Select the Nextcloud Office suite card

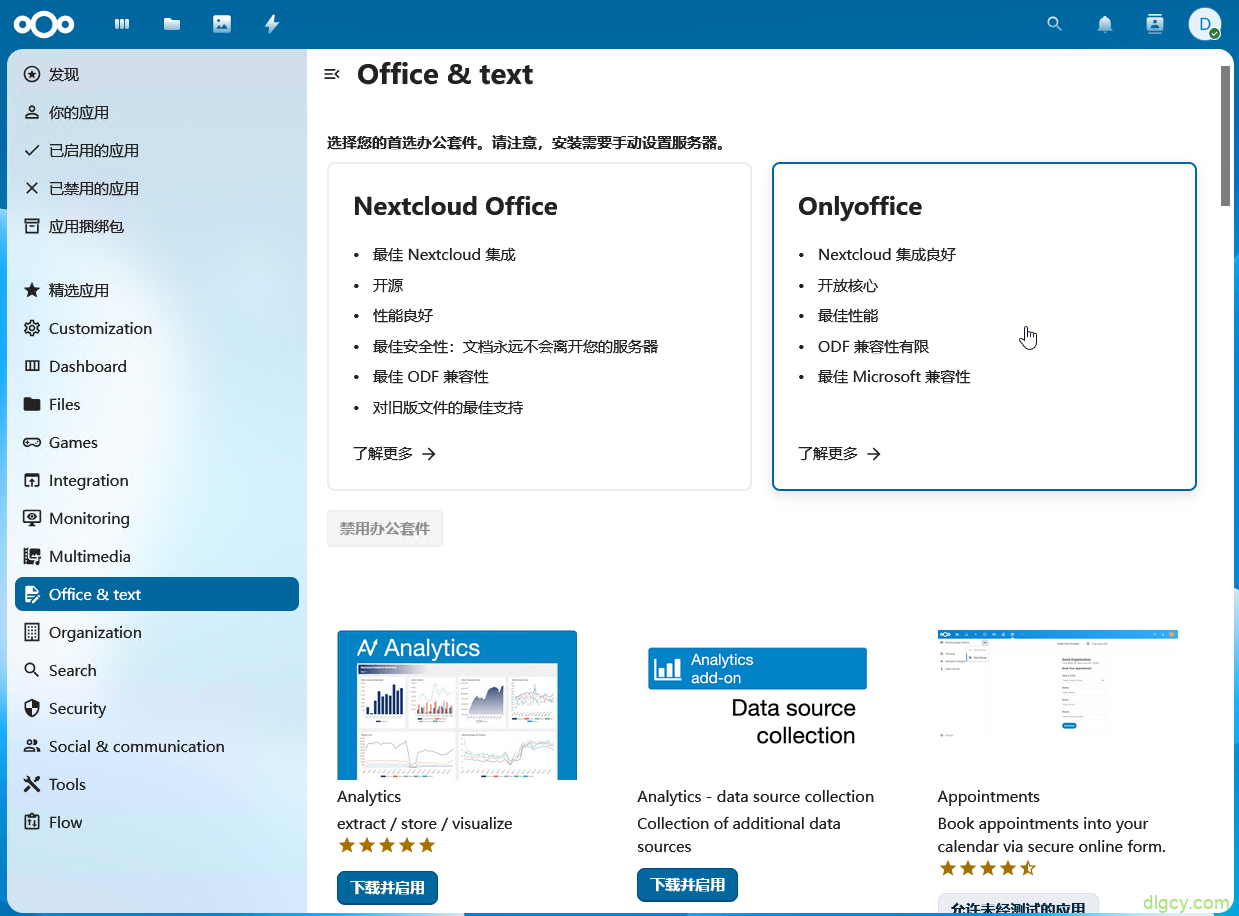(539, 326)
